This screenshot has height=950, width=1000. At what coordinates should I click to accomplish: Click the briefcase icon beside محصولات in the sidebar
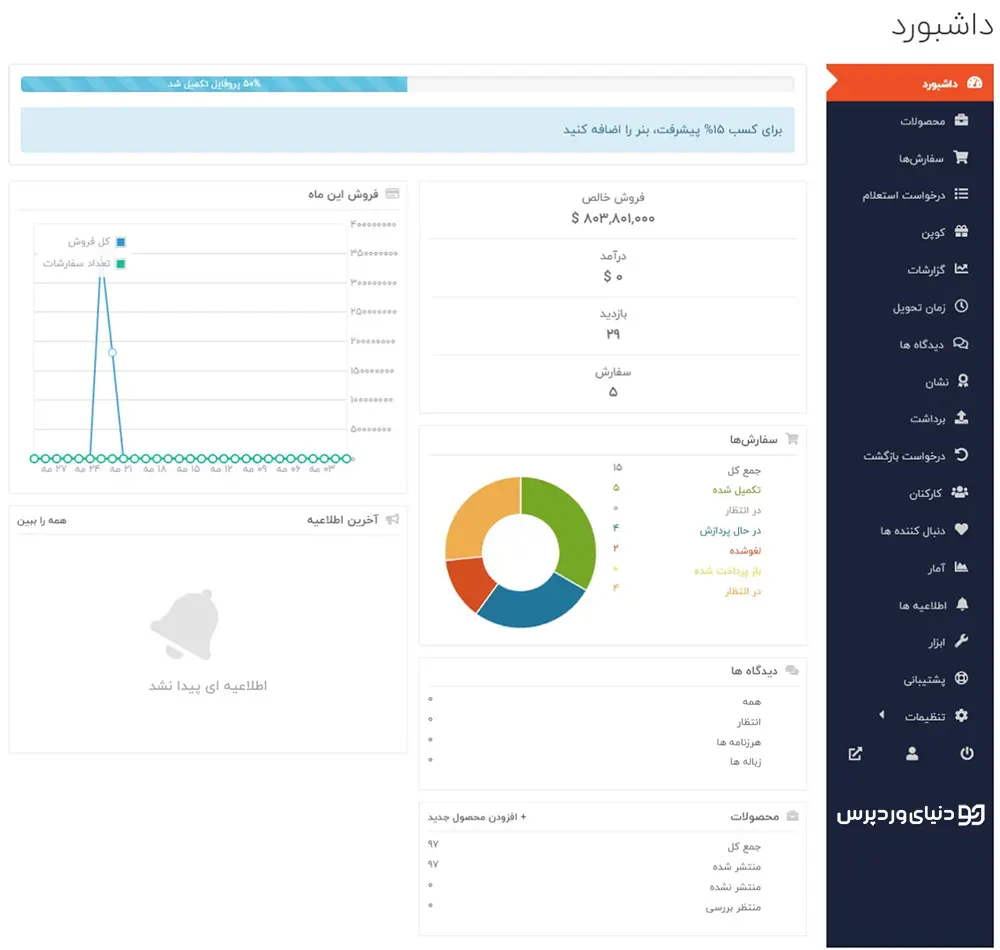point(961,120)
